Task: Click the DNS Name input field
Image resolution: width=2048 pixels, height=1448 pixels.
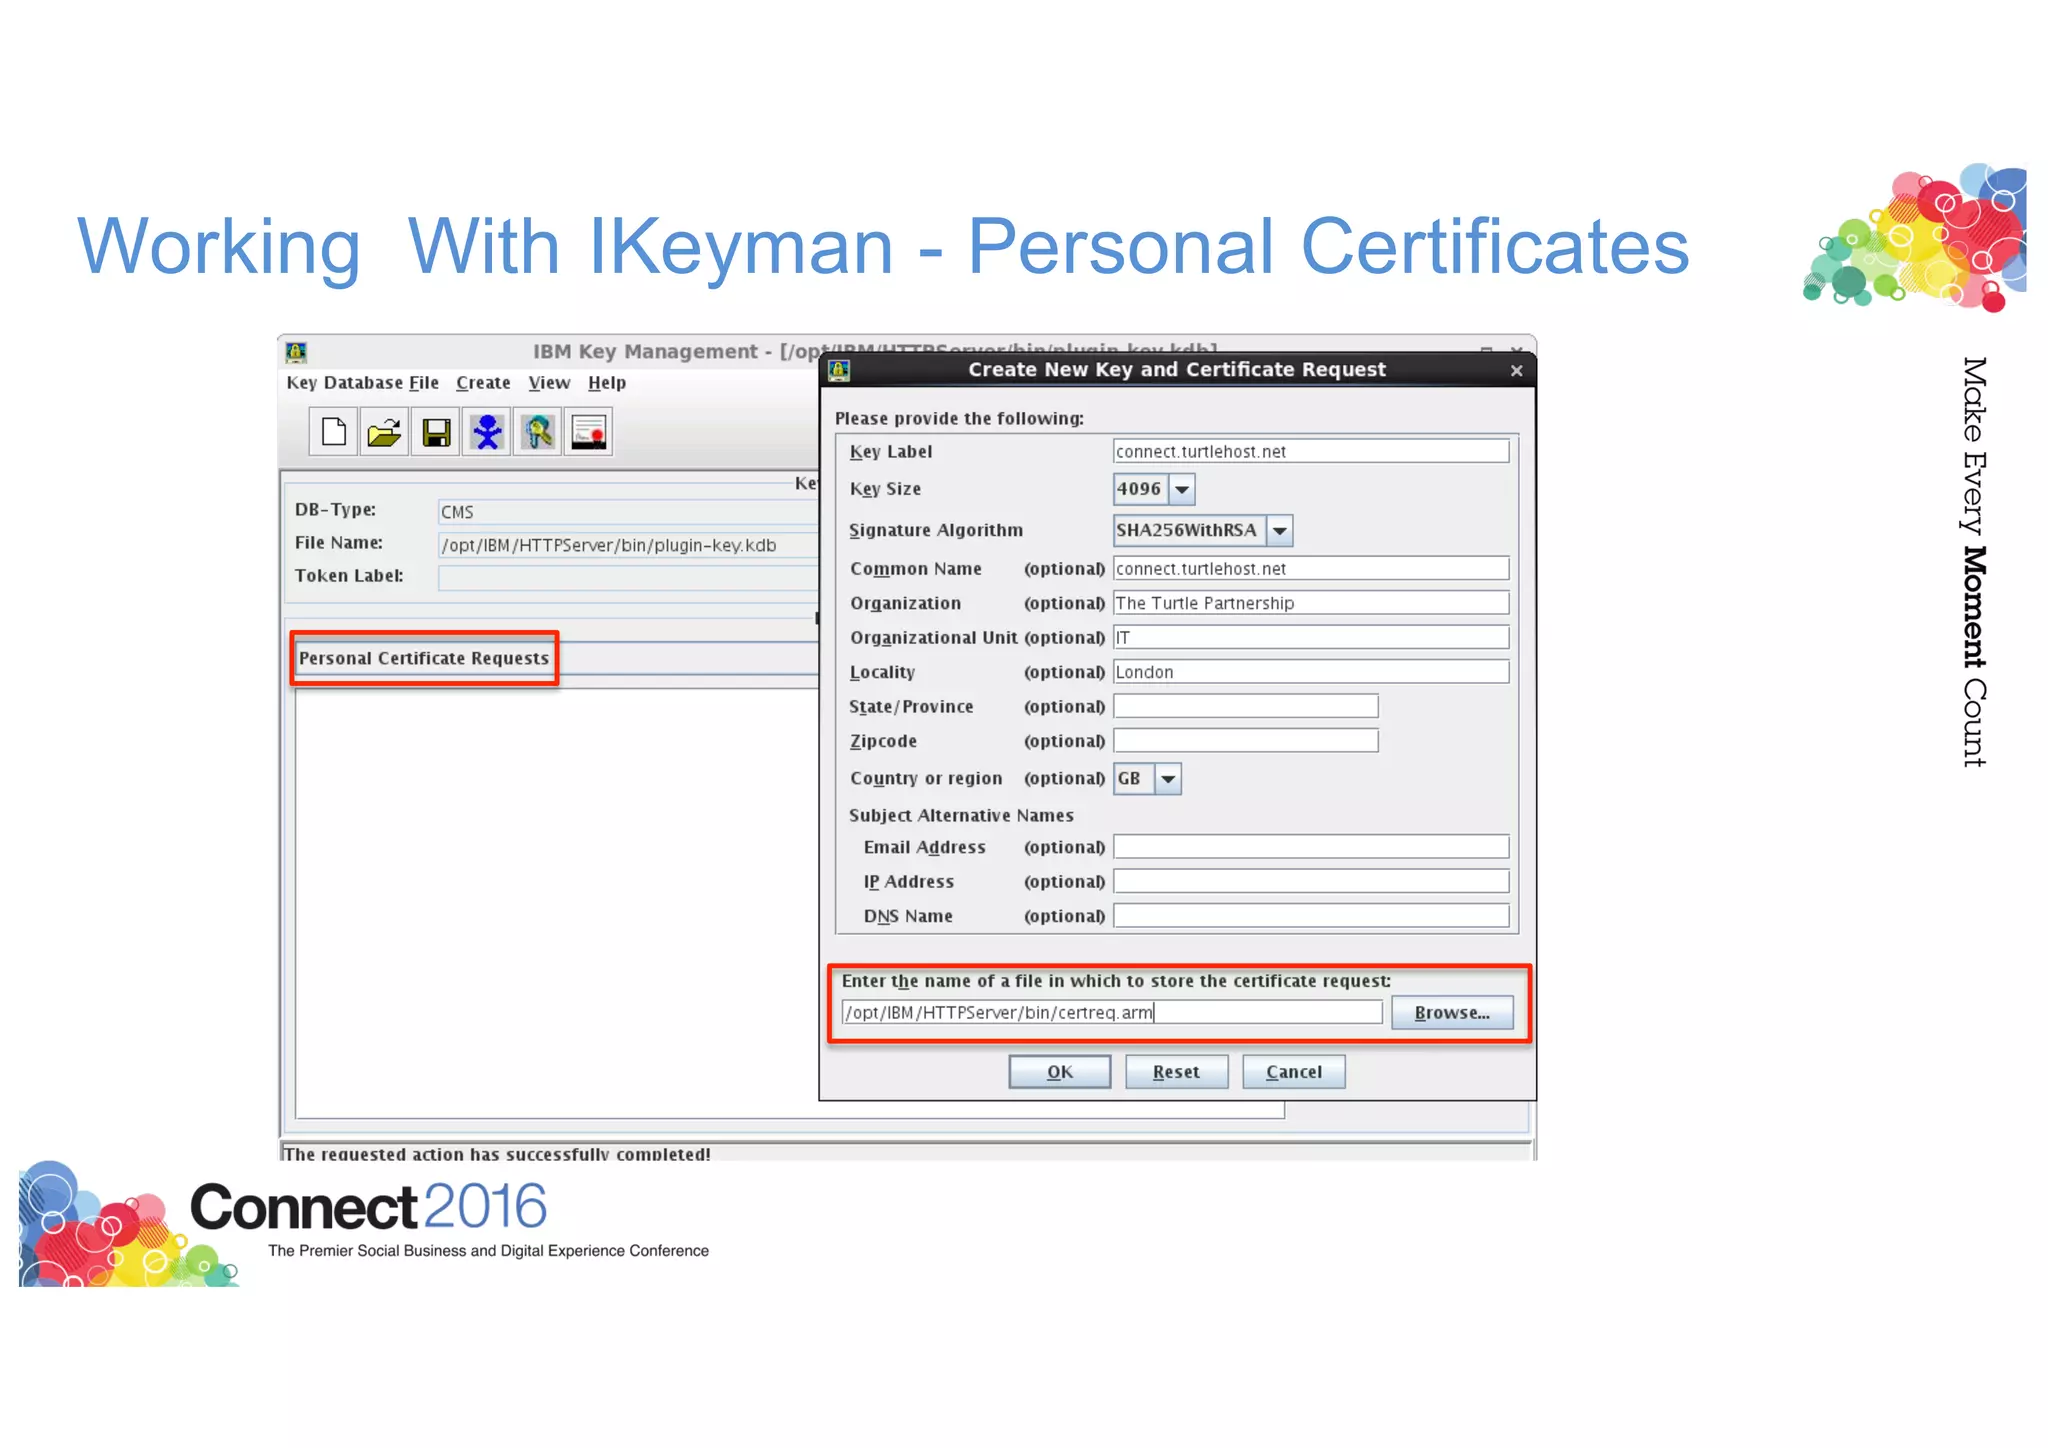Action: 1311,916
